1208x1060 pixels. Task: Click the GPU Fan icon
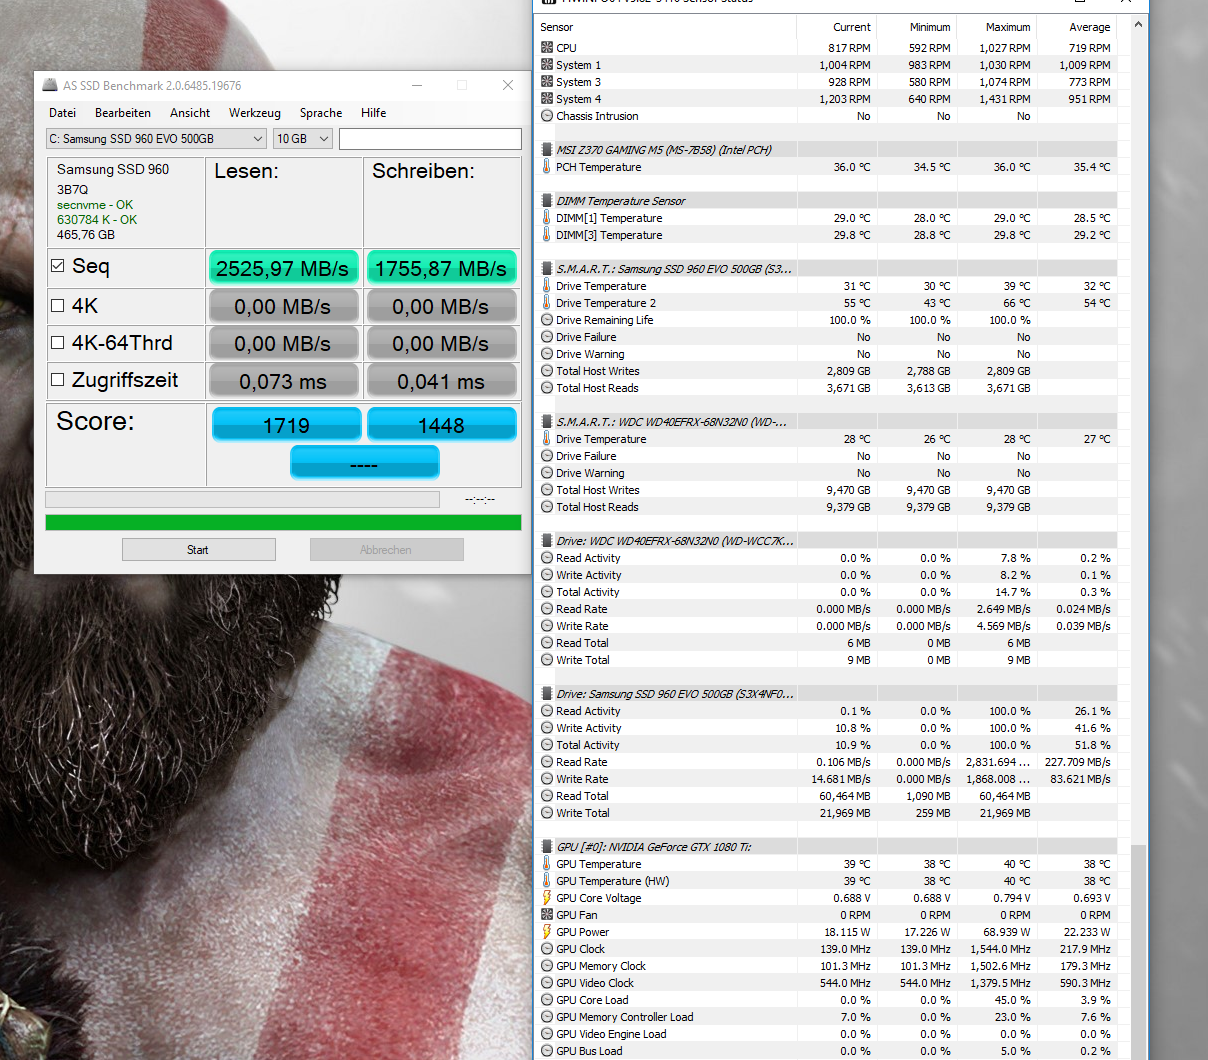click(547, 914)
